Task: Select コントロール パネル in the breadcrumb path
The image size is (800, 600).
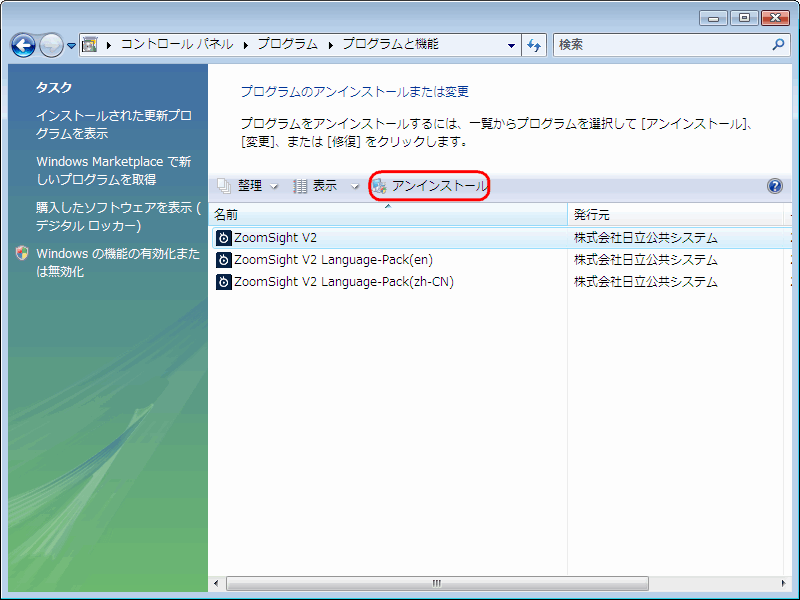Action: point(176,45)
